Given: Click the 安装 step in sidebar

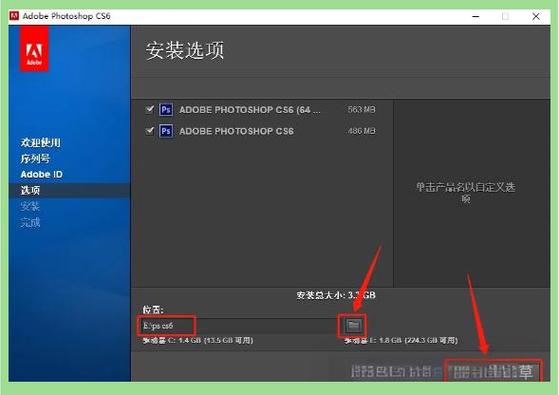Looking at the screenshot, I should (x=30, y=206).
